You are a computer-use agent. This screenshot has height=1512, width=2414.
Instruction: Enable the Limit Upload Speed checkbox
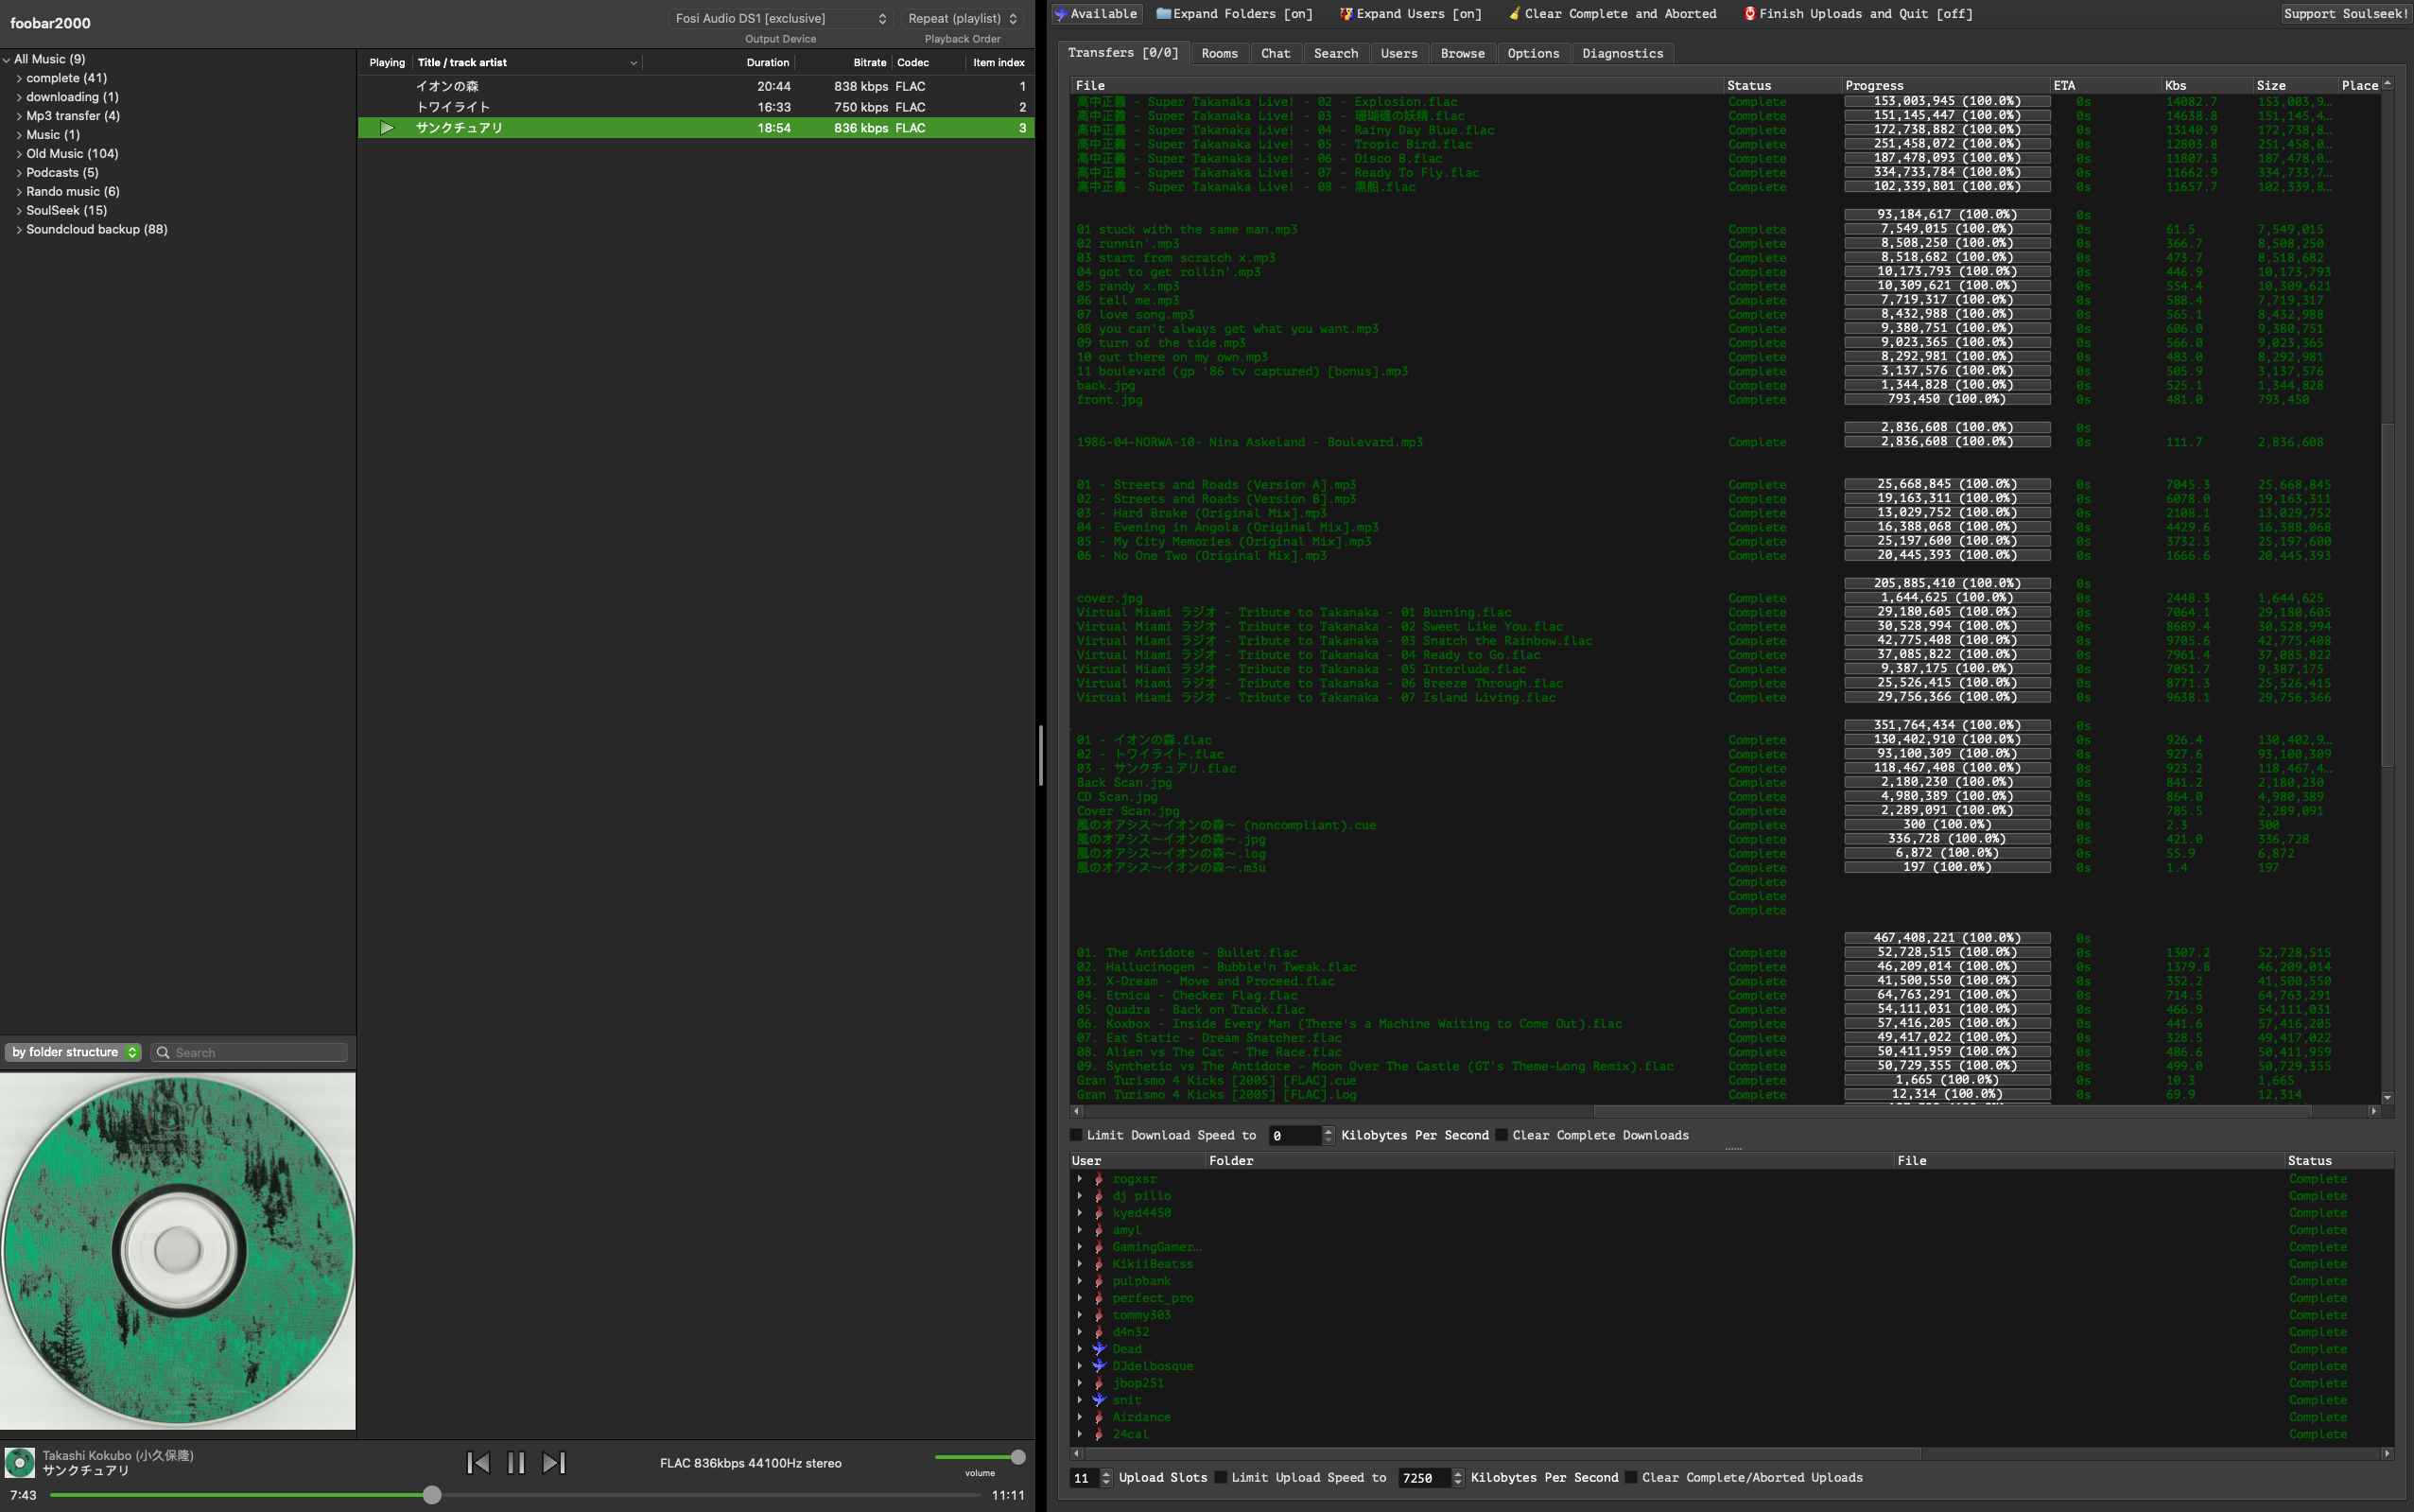(1220, 1478)
